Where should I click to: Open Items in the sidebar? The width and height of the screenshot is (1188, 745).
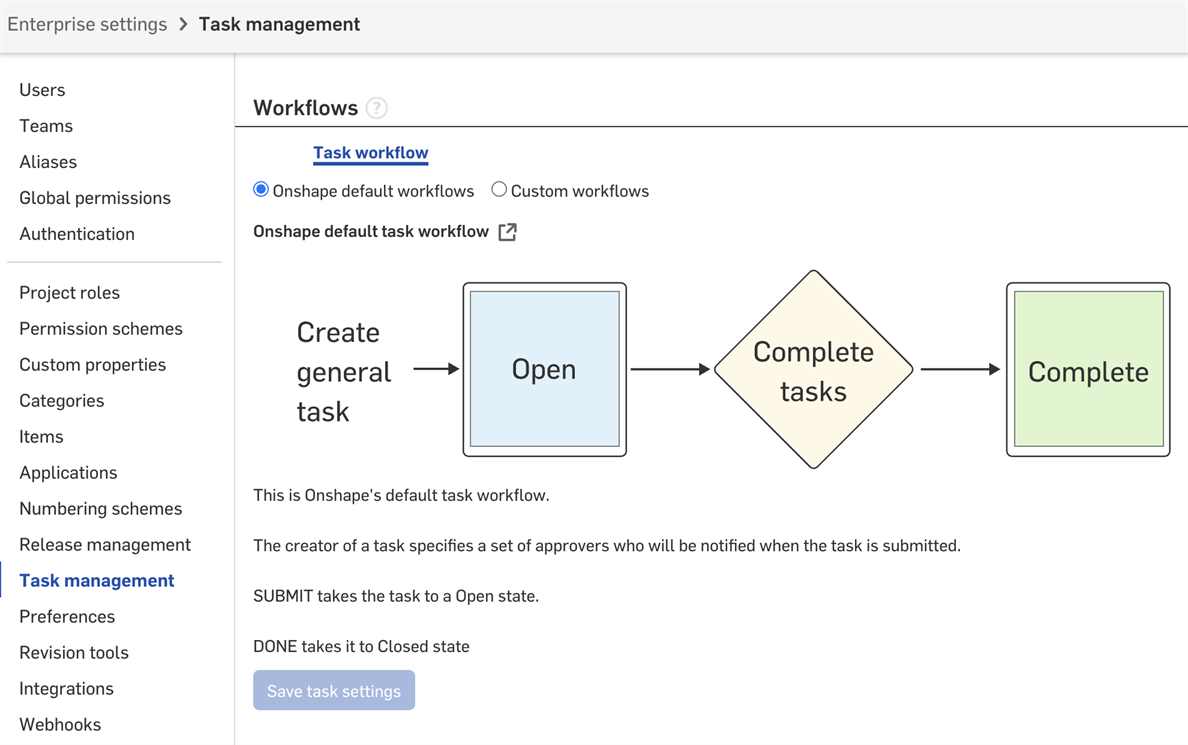42,437
